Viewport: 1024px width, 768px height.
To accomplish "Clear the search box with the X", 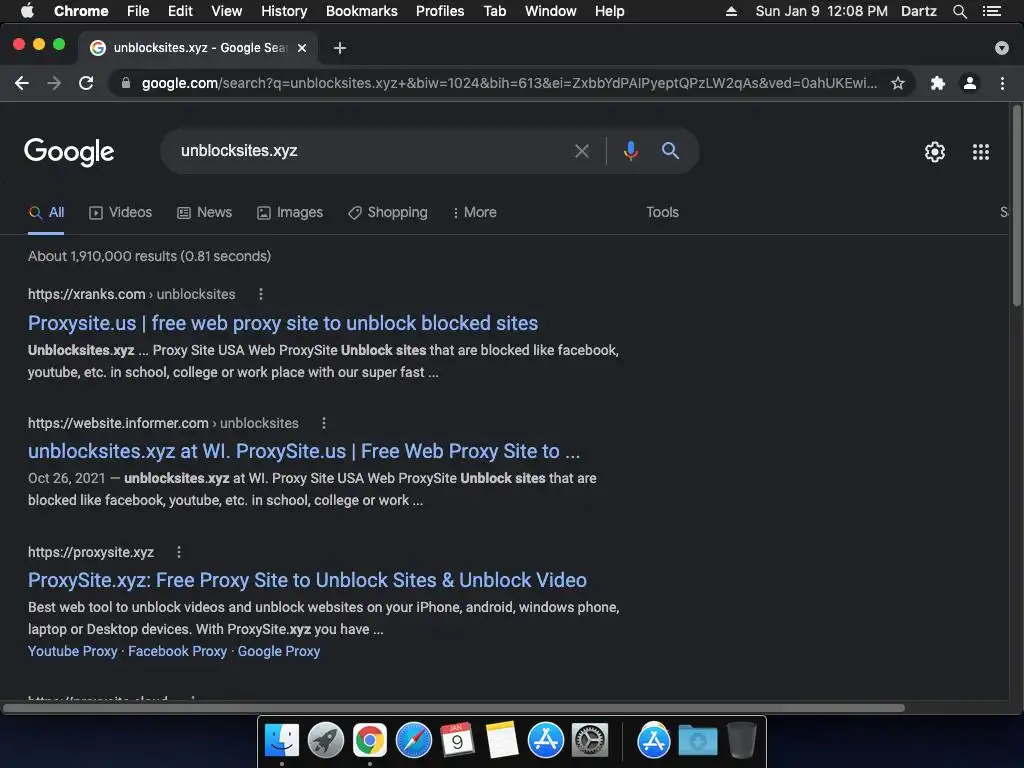I will click(x=581, y=152).
